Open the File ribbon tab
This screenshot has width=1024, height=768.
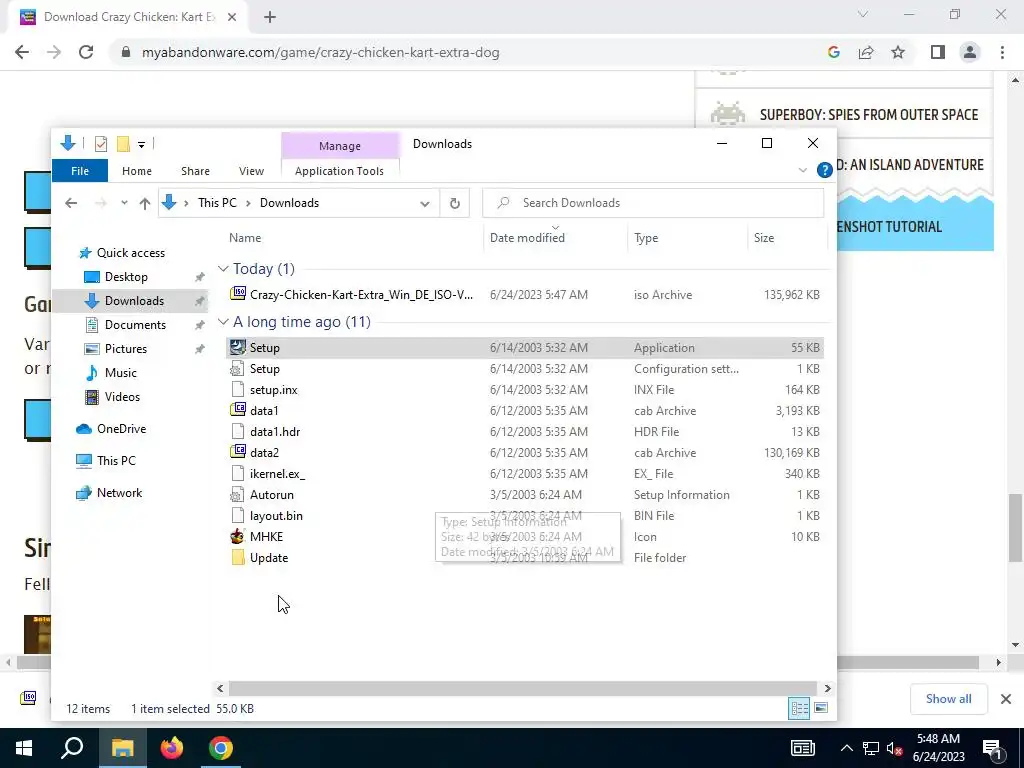pyautogui.click(x=80, y=171)
